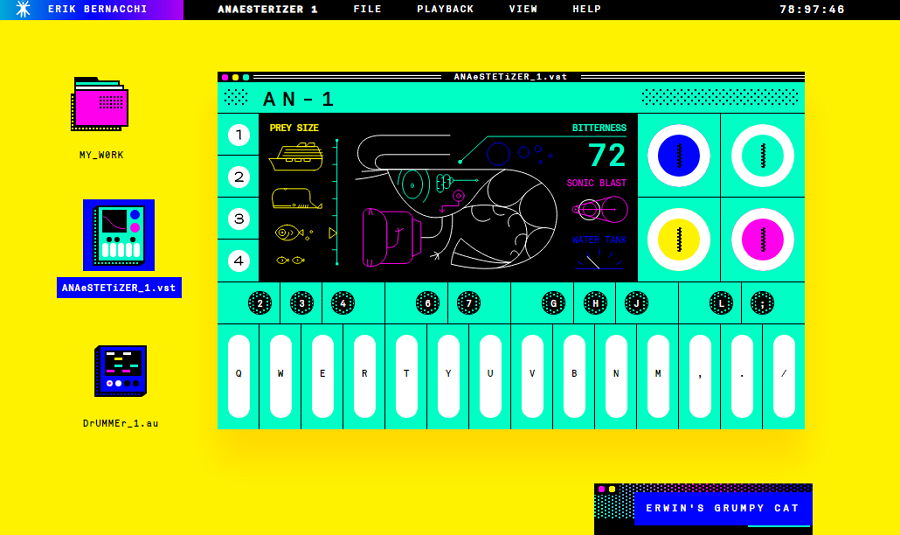Open the DrUMMEr_1.au desktop icon
The image size is (900, 535).
point(121,371)
